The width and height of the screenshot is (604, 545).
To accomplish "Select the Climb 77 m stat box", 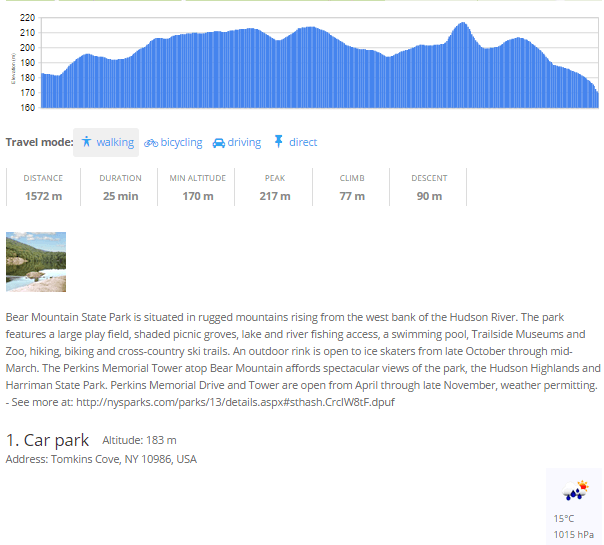I will click(352, 188).
